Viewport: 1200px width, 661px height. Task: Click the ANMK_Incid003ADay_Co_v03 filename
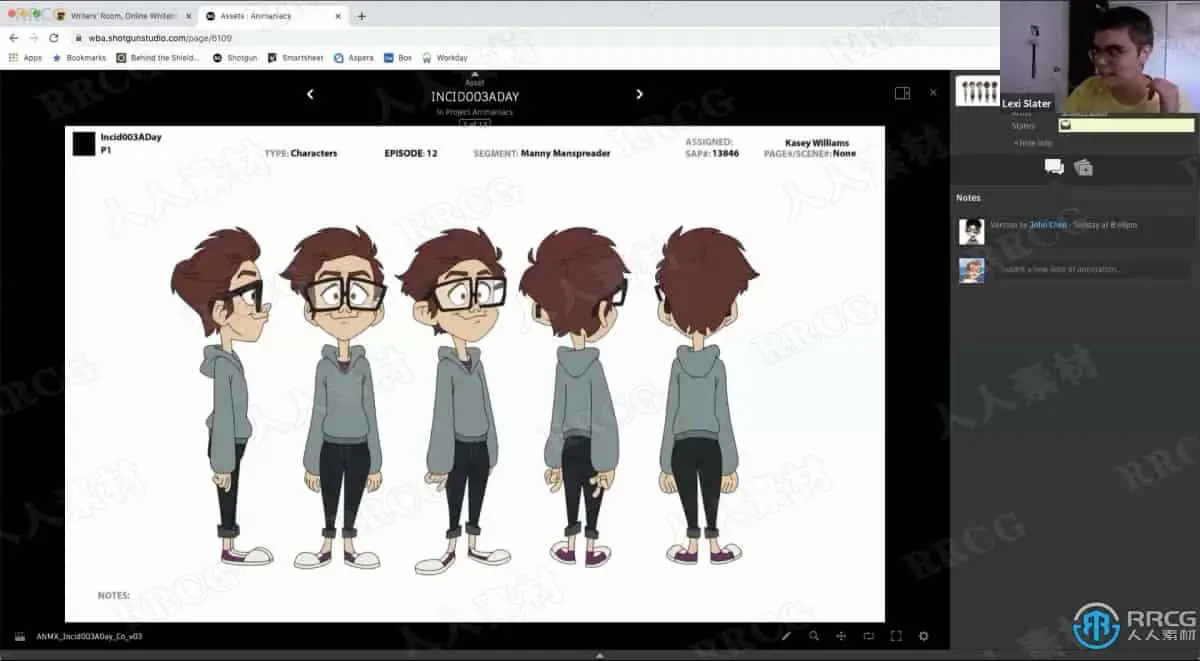(x=90, y=636)
